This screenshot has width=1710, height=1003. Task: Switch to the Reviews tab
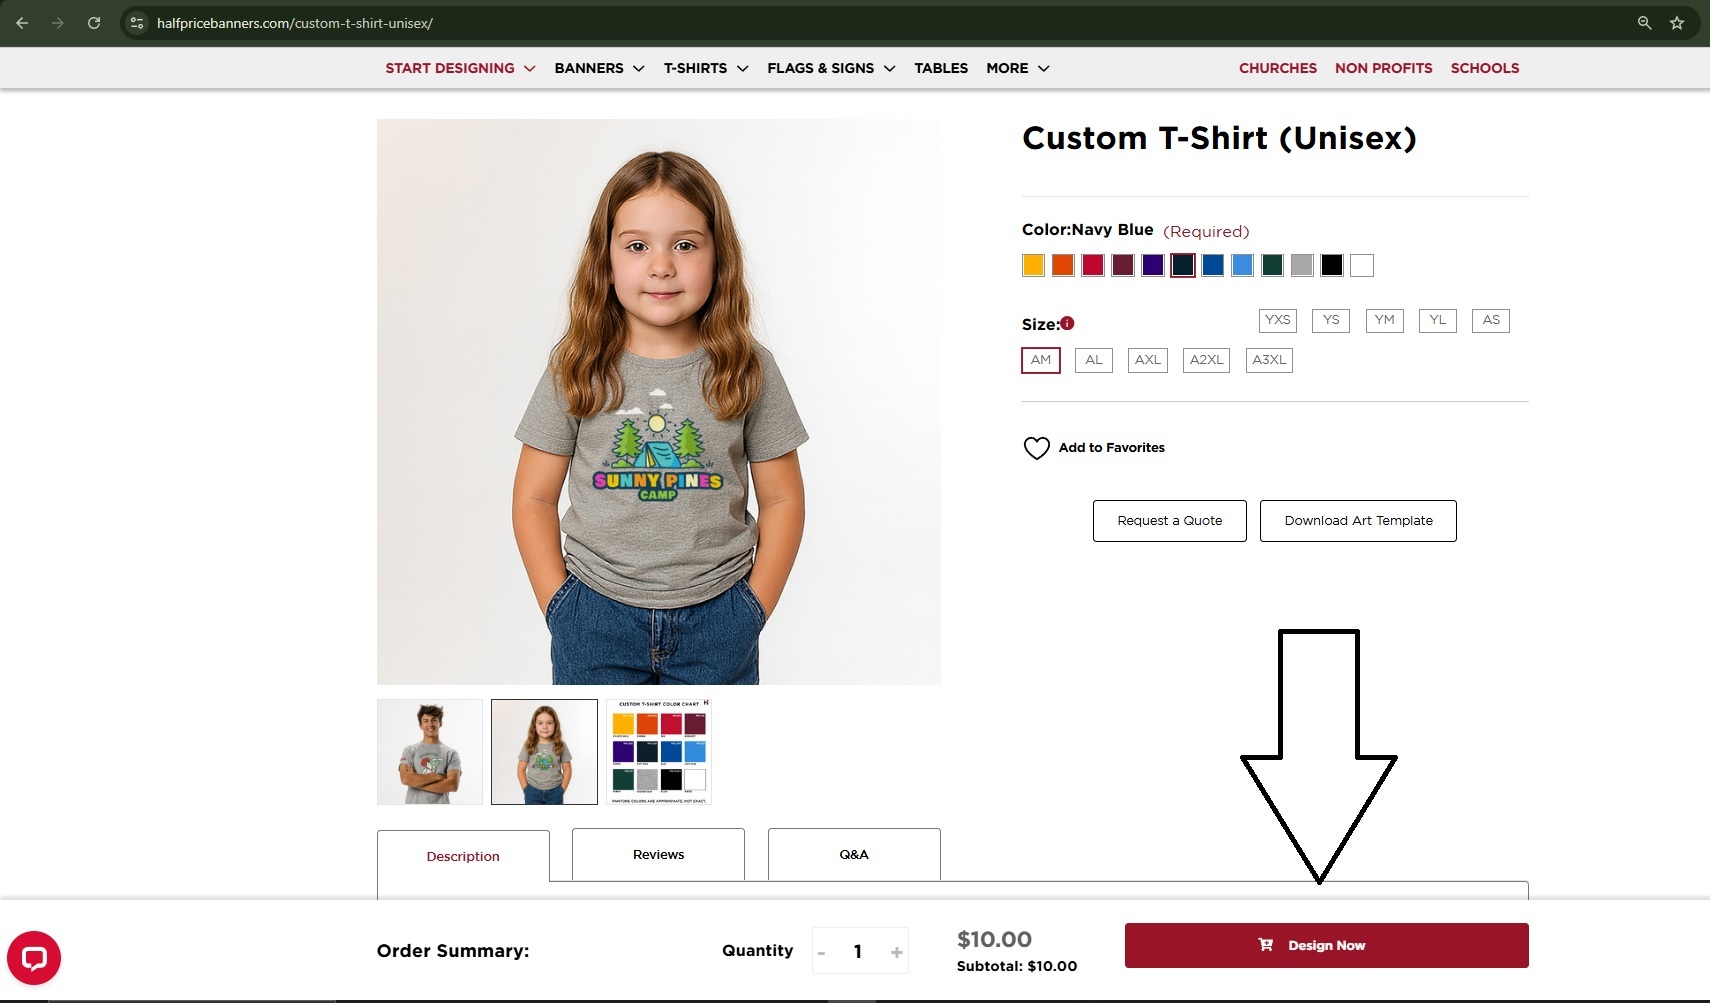[x=658, y=855]
